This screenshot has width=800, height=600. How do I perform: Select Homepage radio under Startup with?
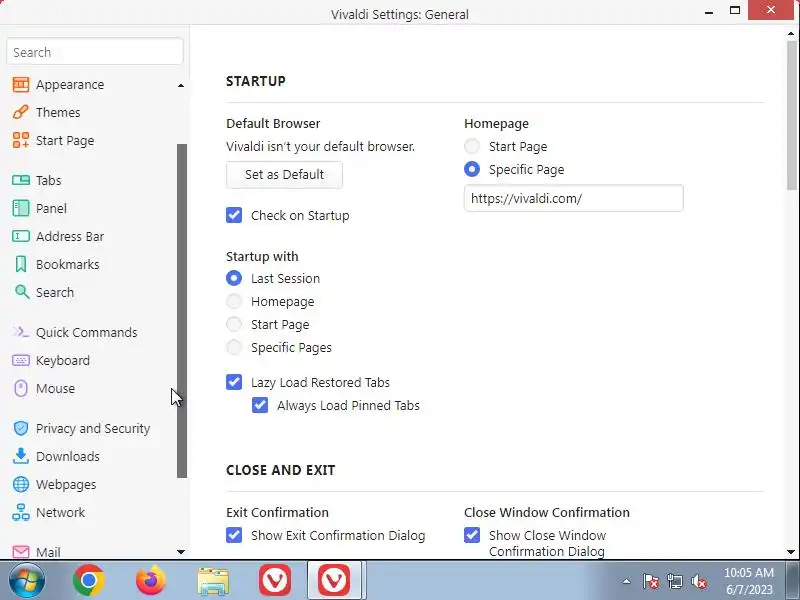234,302
